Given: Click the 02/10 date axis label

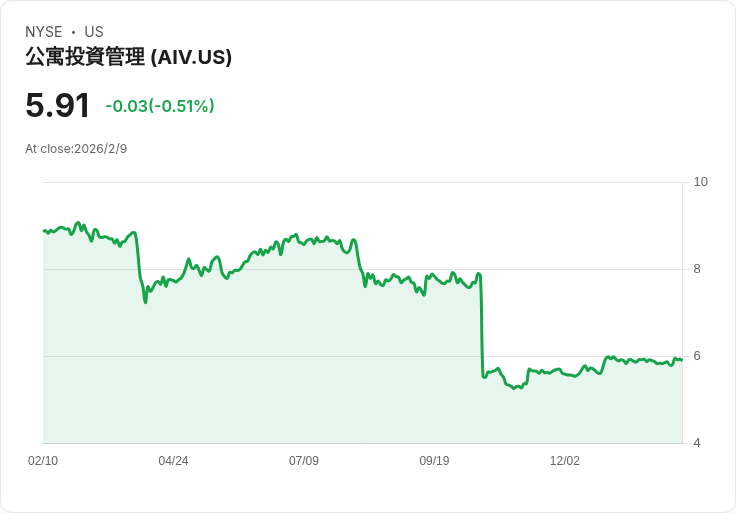Looking at the screenshot, I should pyautogui.click(x=43, y=461).
